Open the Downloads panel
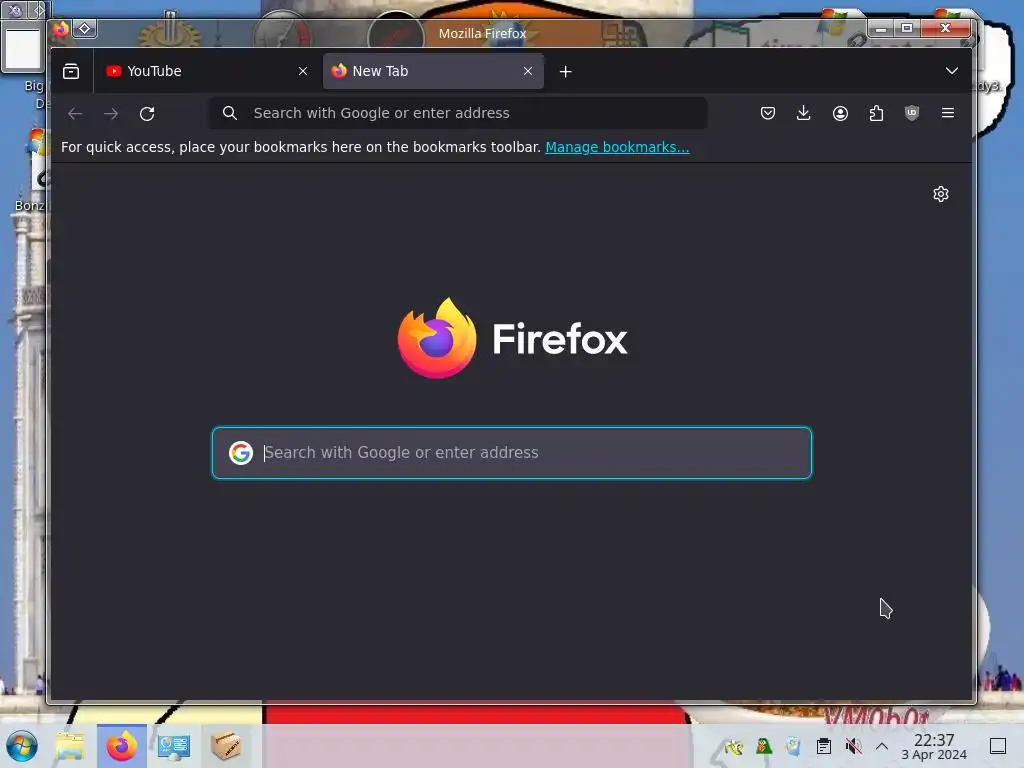Viewport: 1024px width, 768px height. pos(804,113)
